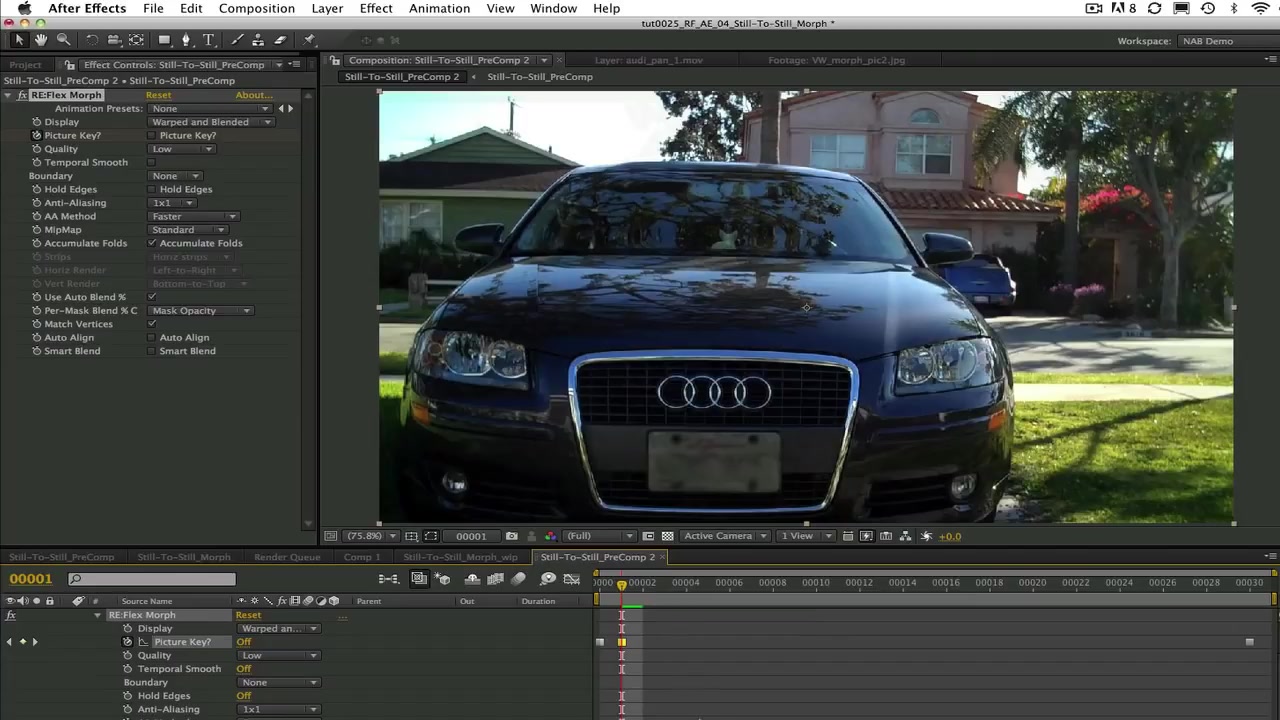The width and height of the screenshot is (1280, 720).
Task: Open the MipMap Standard dropdown
Action: (188, 230)
